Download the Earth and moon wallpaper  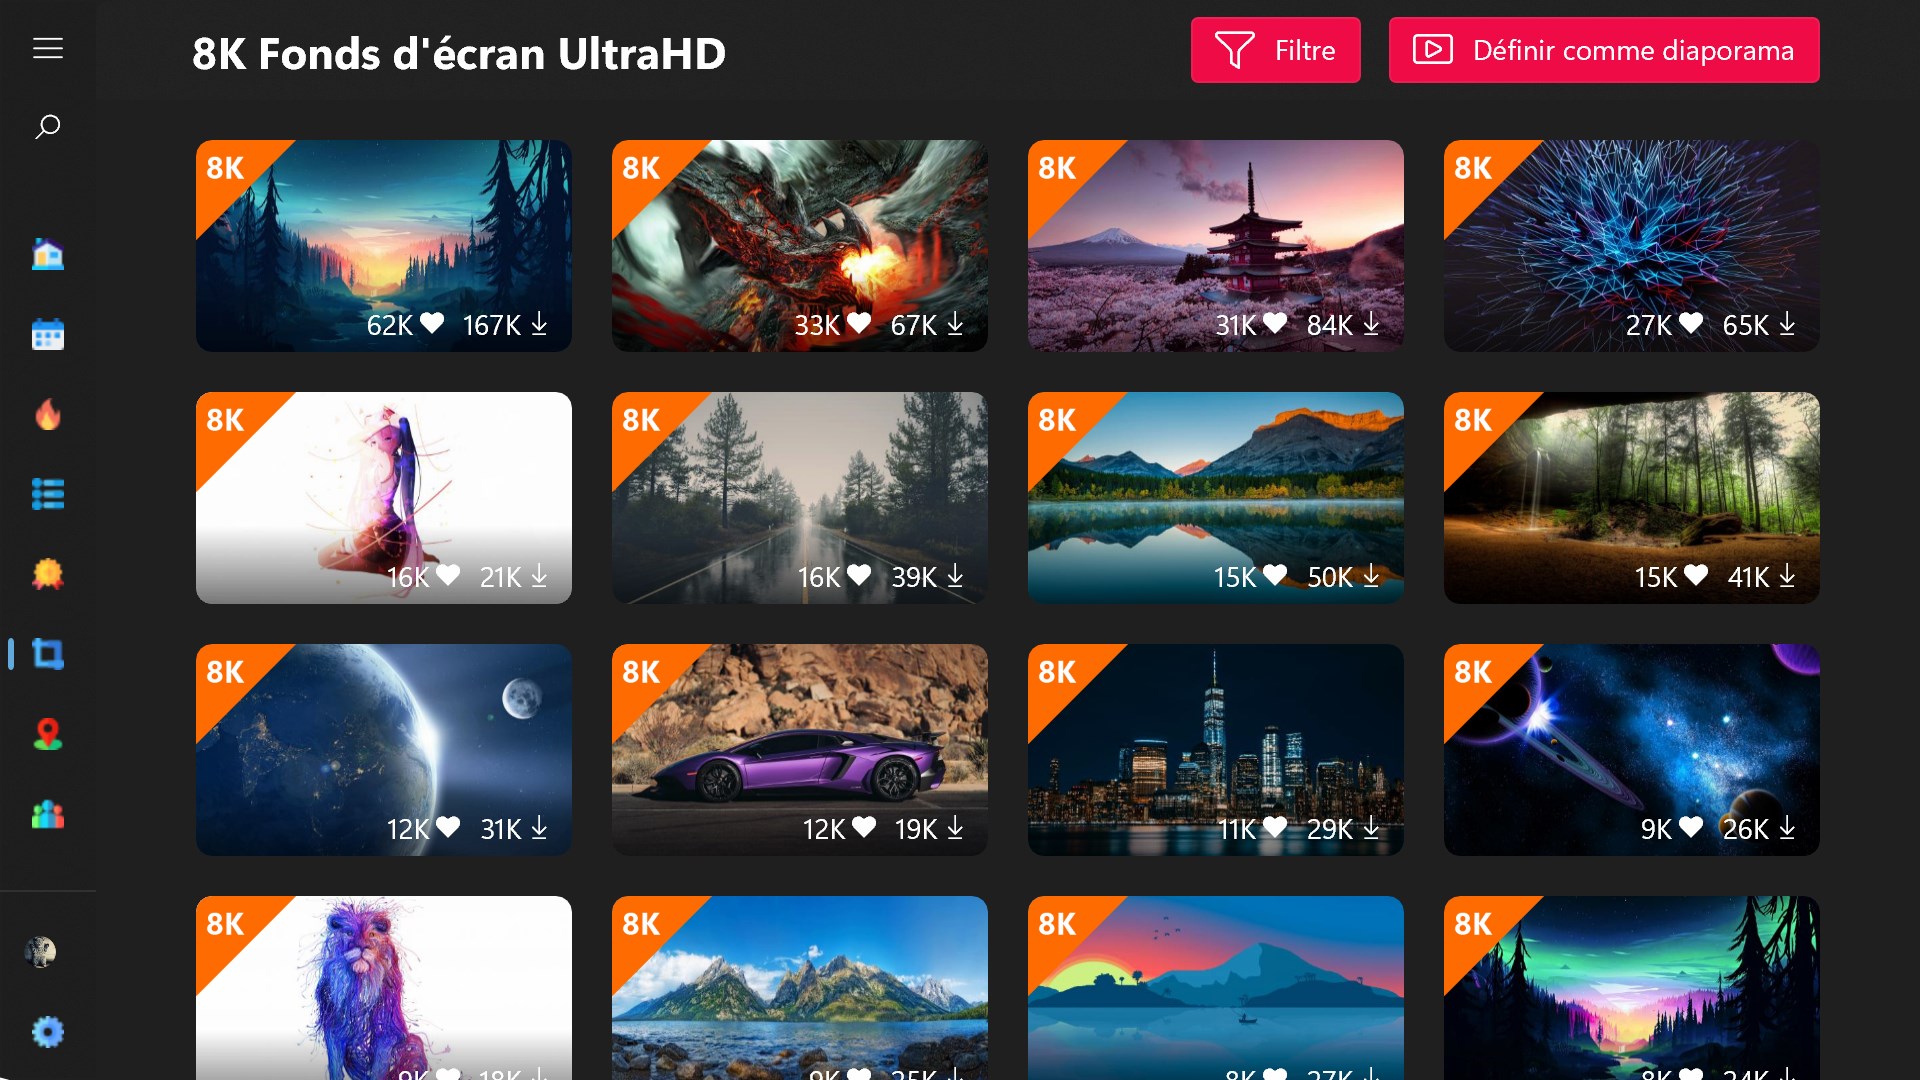click(539, 827)
